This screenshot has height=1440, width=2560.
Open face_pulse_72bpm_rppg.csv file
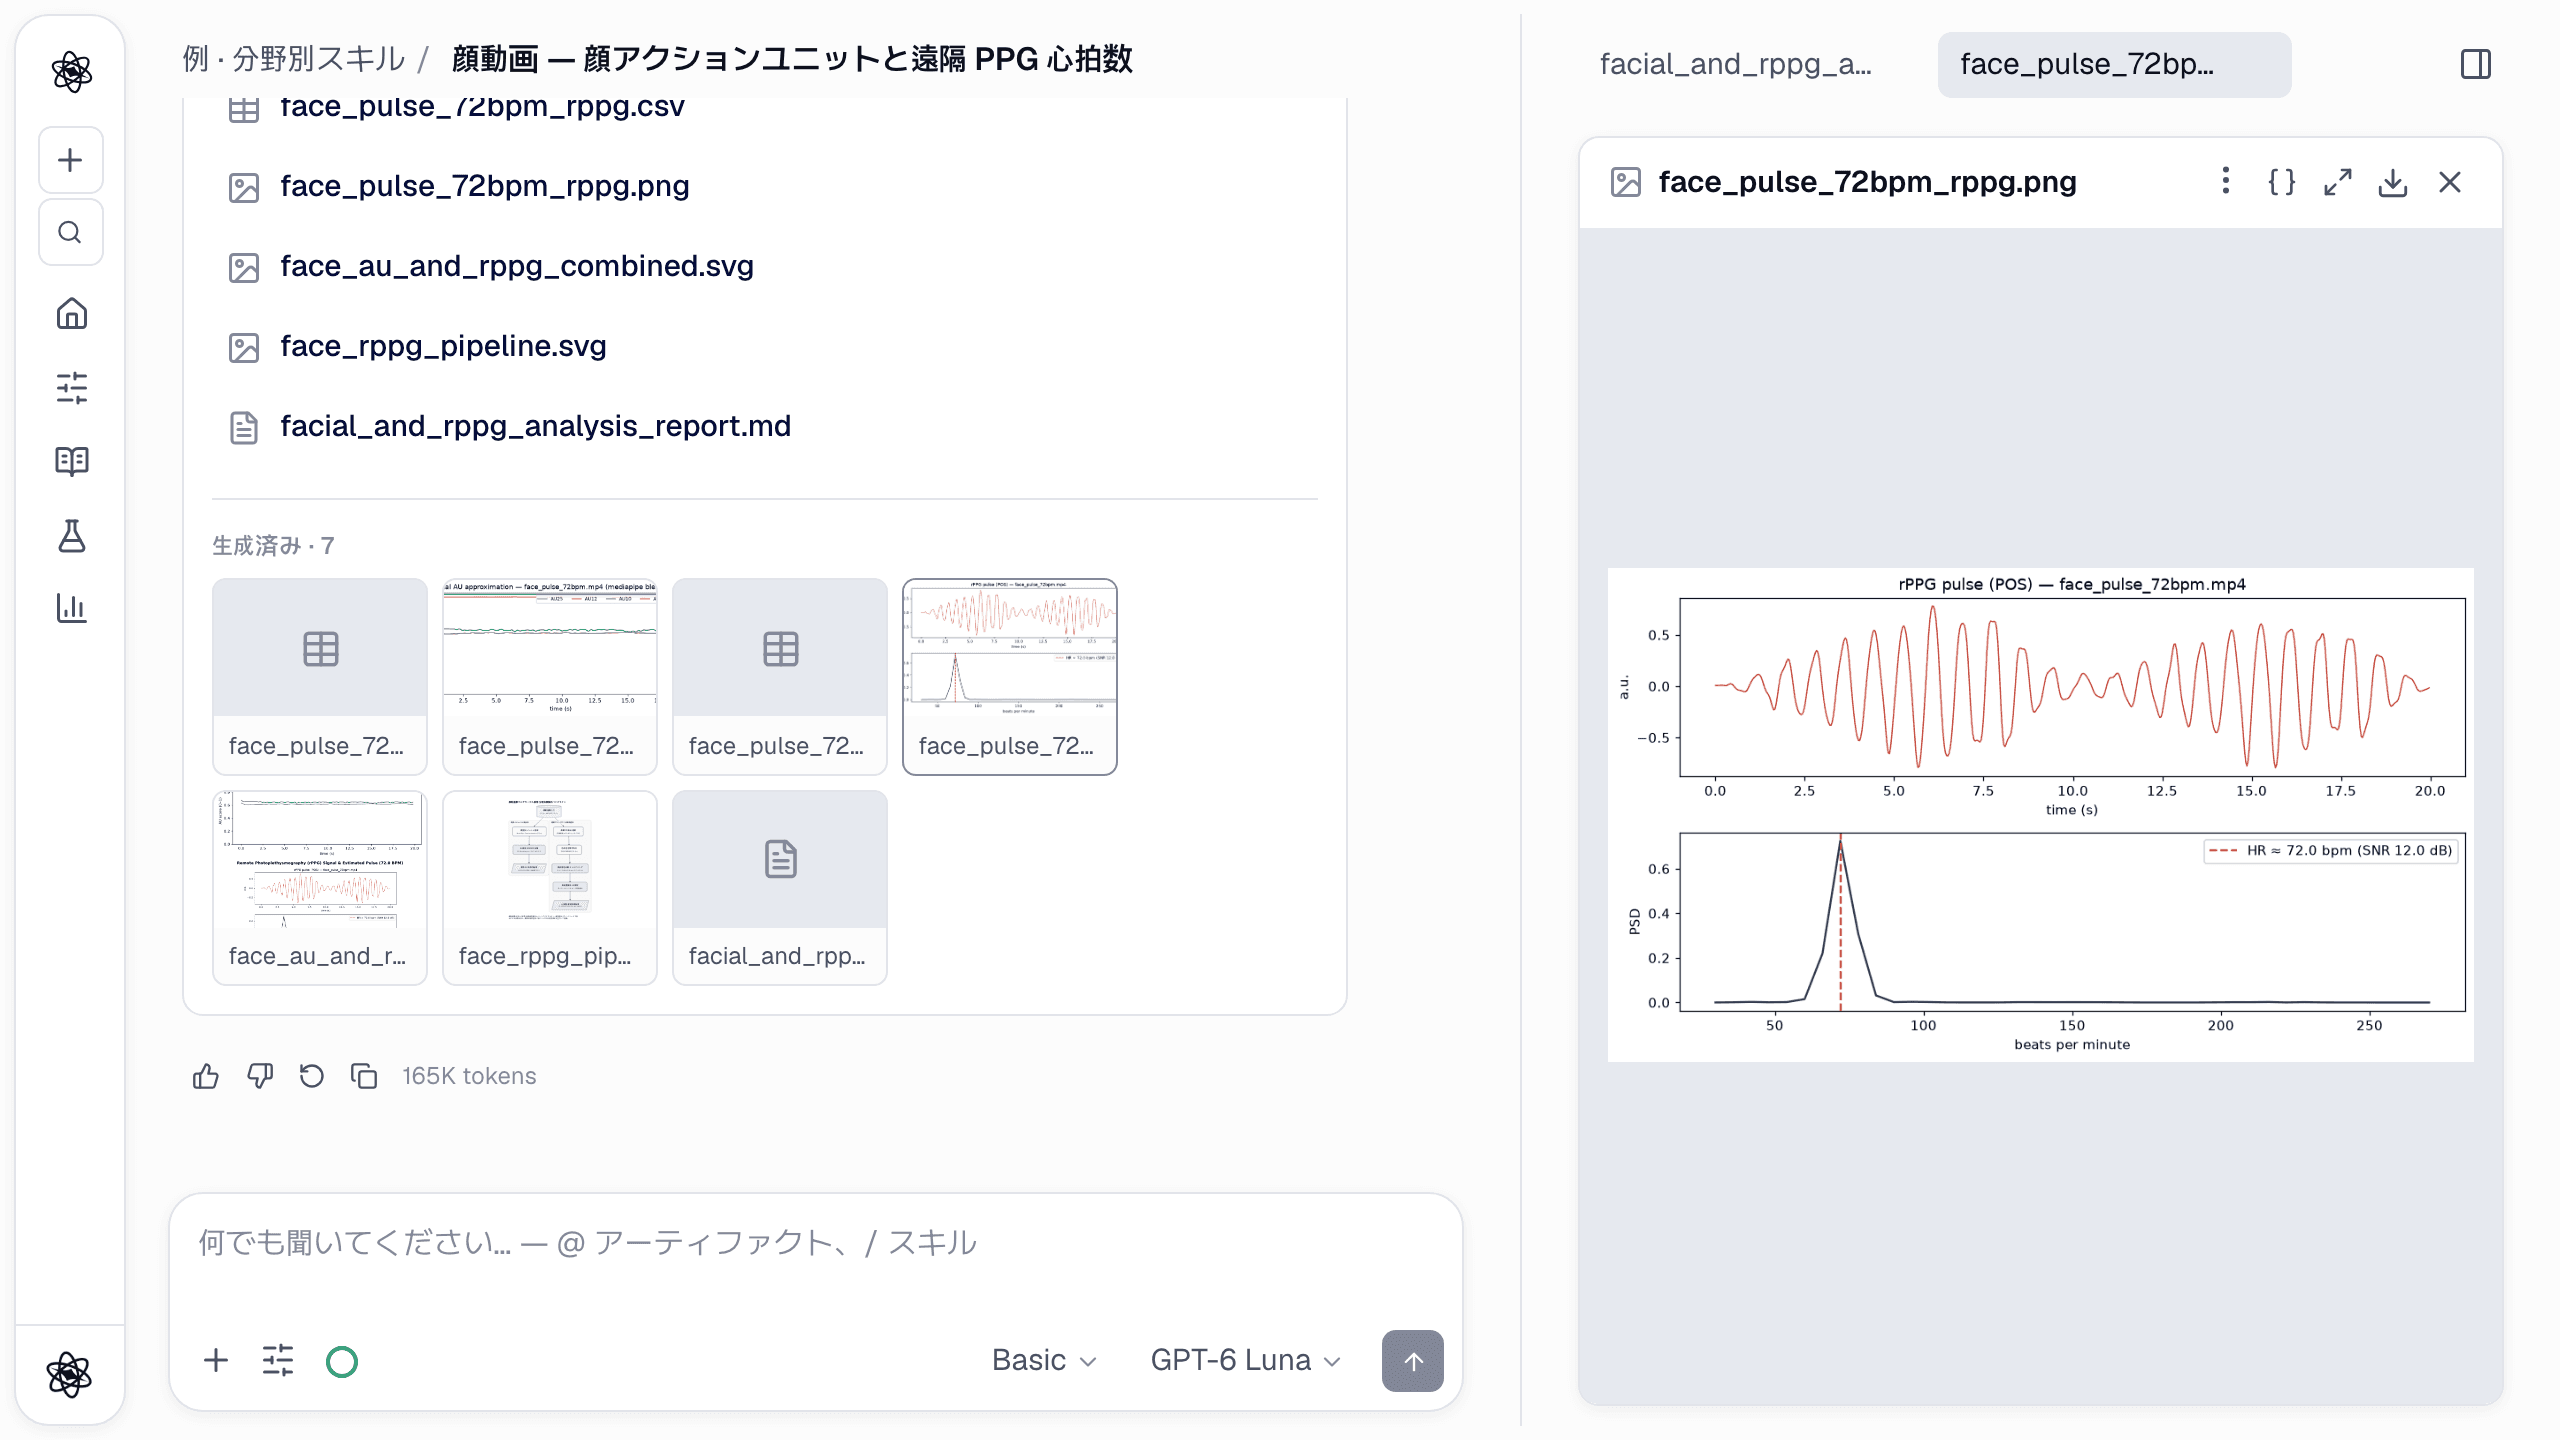tap(482, 108)
